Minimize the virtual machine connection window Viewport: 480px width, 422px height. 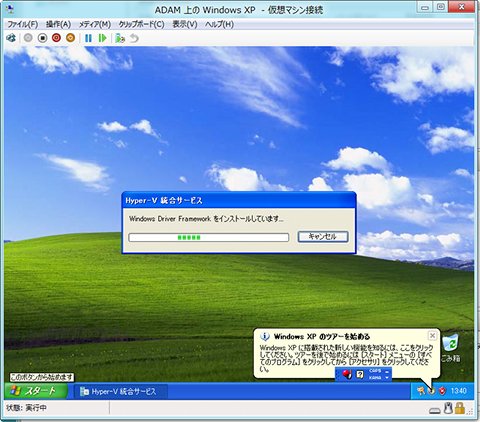(x=424, y=7)
